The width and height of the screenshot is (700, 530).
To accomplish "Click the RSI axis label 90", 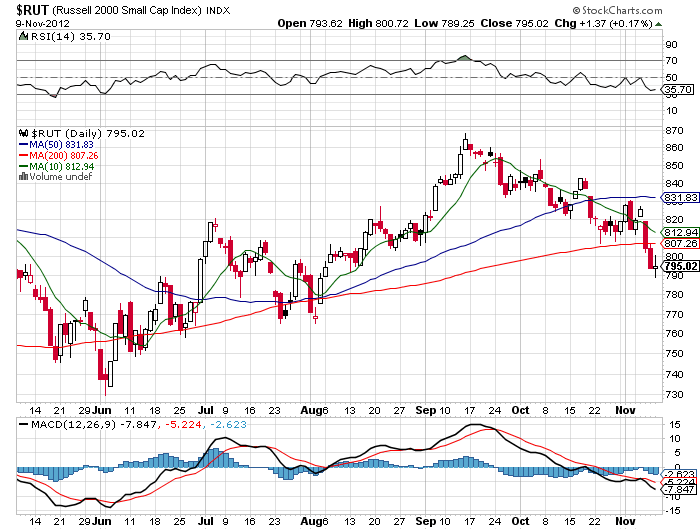I will point(671,45).
